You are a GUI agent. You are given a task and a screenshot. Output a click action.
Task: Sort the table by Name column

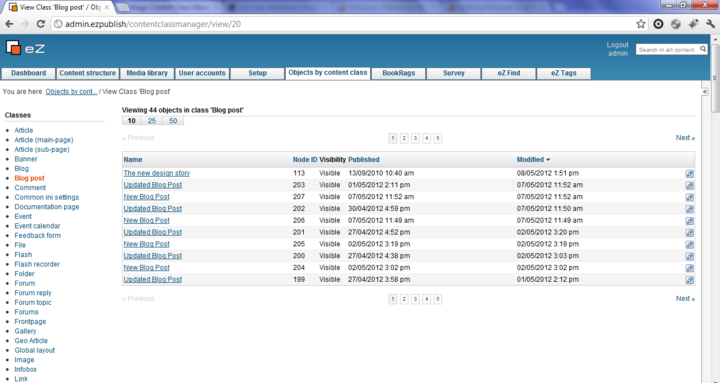(x=133, y=160)
